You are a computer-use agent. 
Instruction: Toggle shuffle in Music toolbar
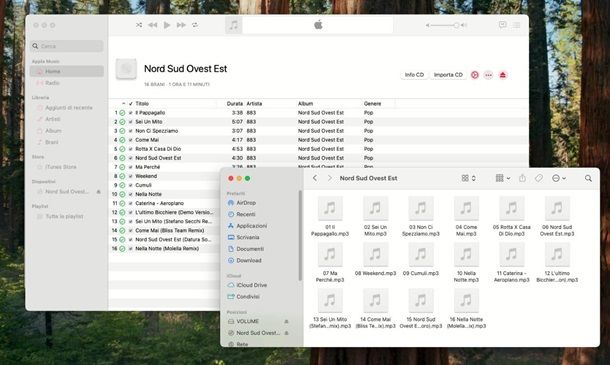tap(139, 25)
